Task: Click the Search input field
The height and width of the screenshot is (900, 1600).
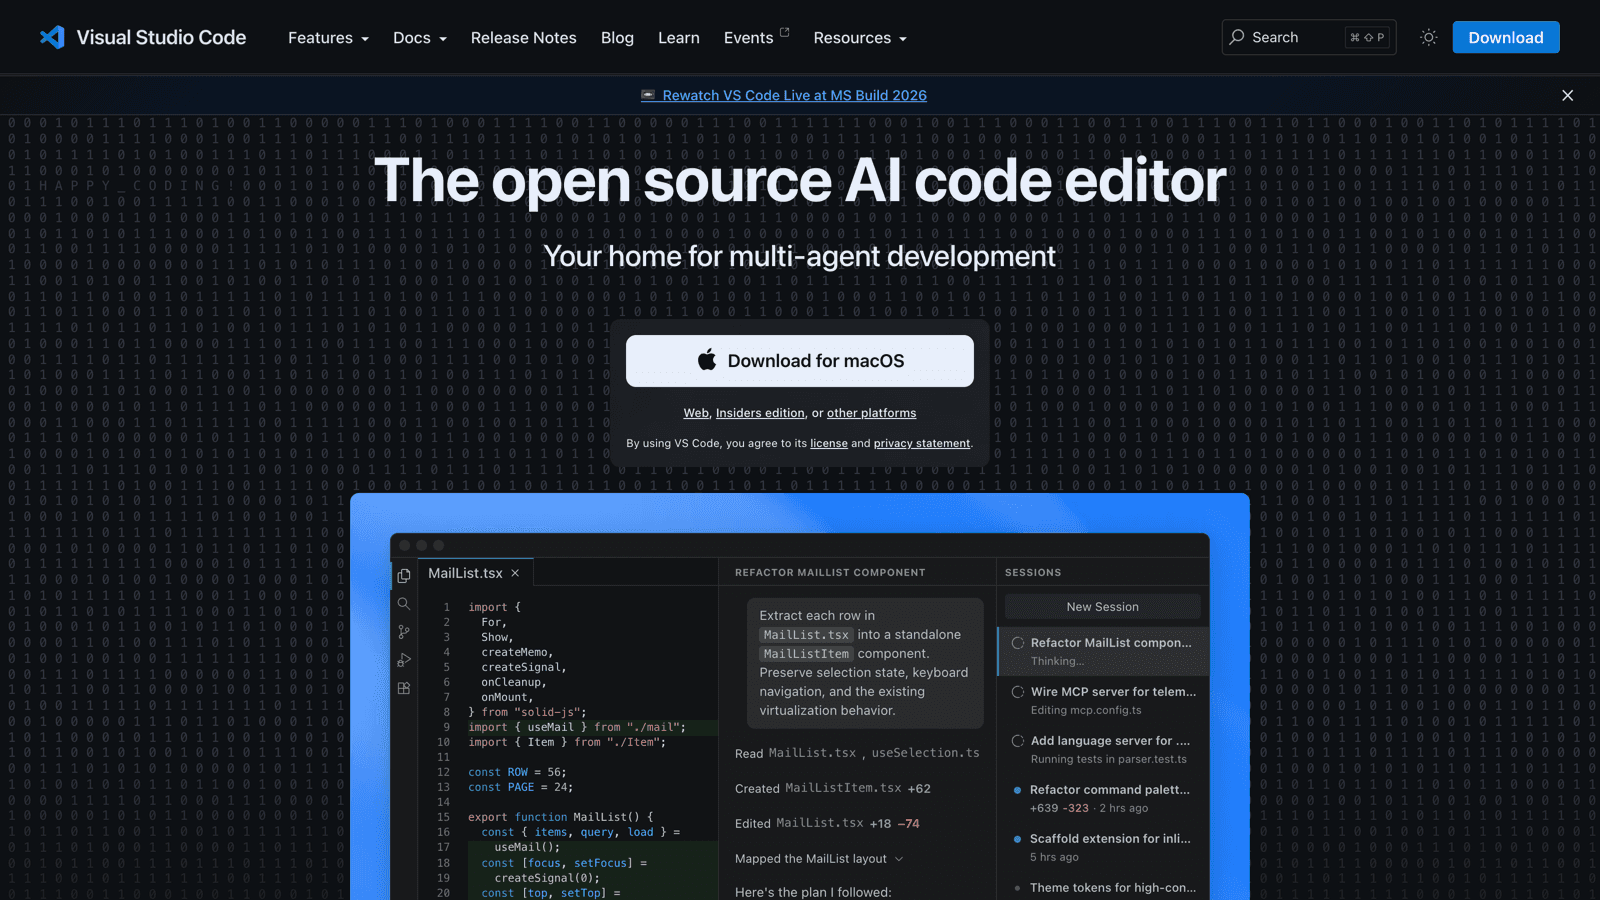Action: click(1309, 37)
